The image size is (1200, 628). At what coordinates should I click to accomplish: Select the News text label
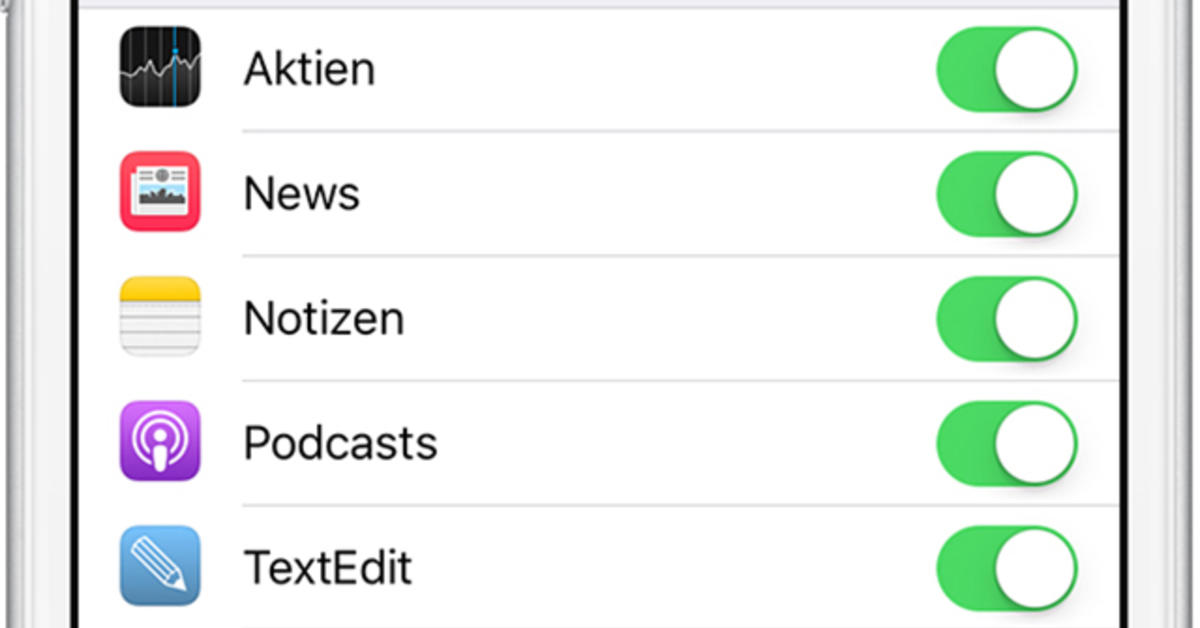point(302,194)
